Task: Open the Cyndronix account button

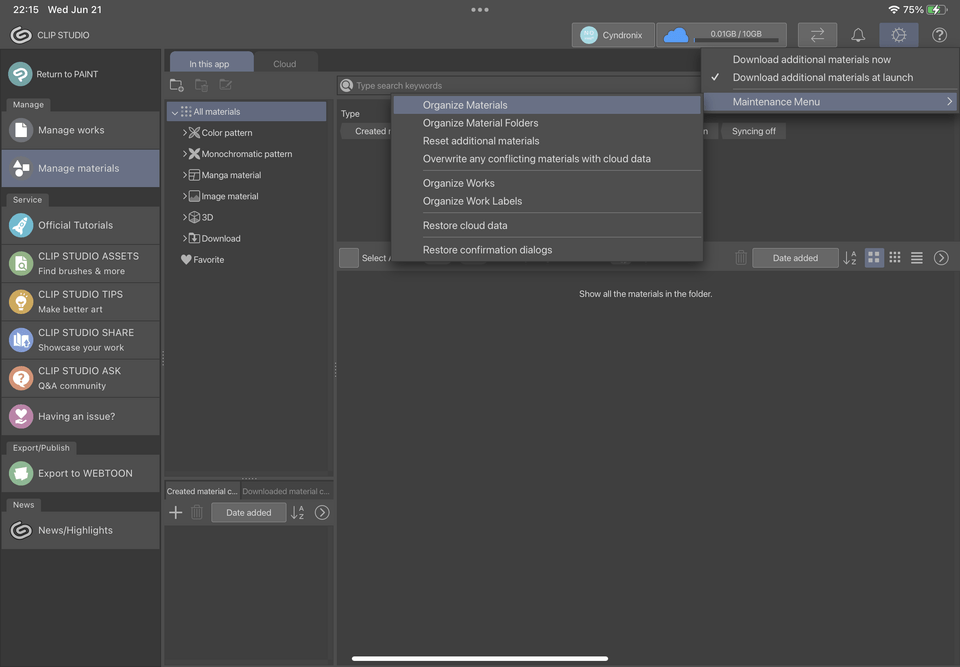Action: [x=613, y=35]
